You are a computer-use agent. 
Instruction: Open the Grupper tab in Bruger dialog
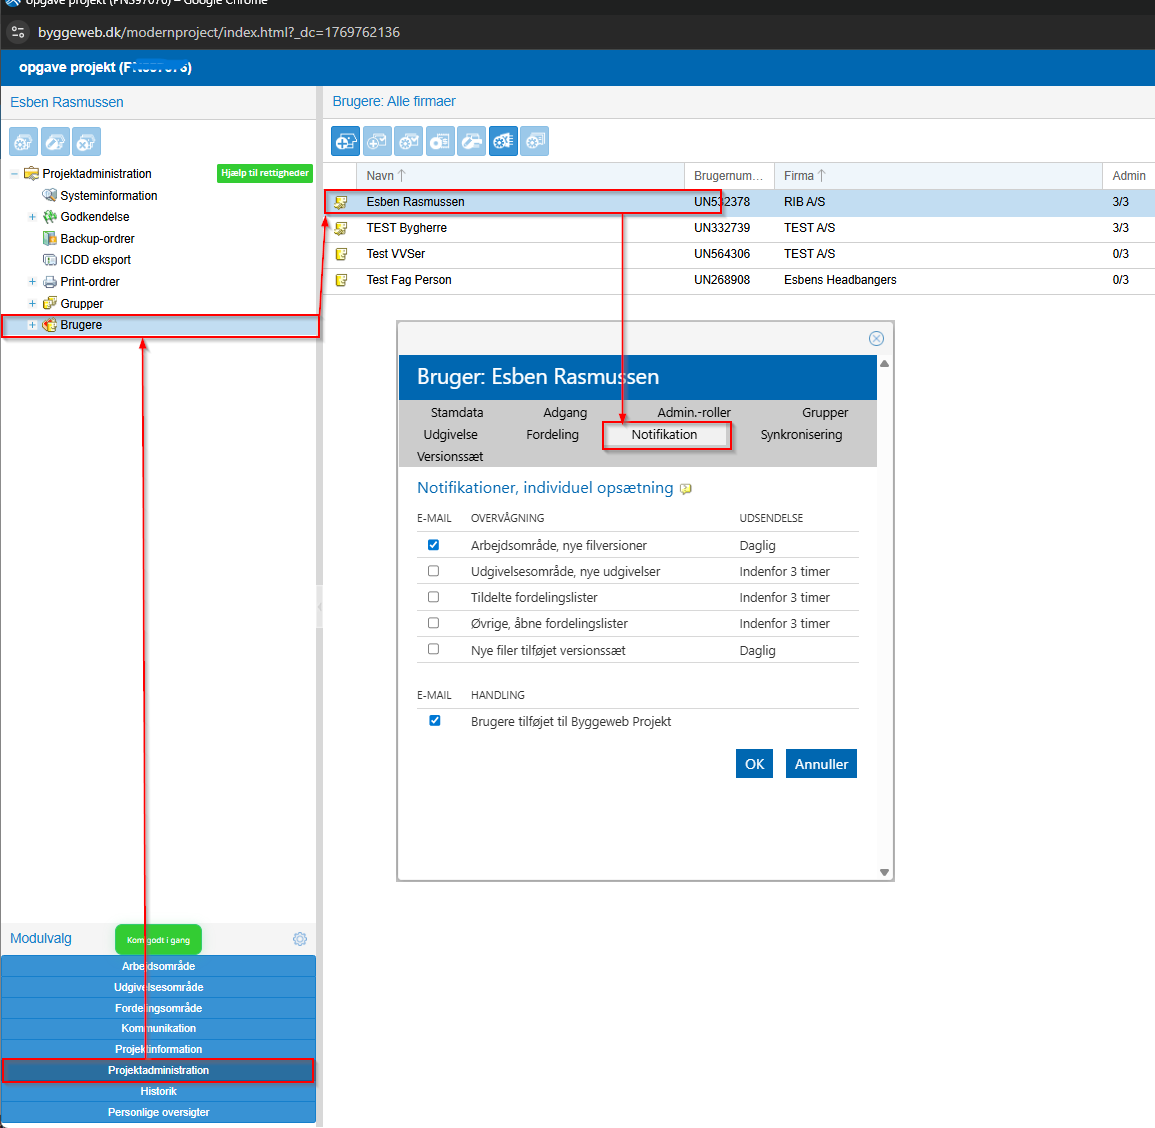[825, 413]
